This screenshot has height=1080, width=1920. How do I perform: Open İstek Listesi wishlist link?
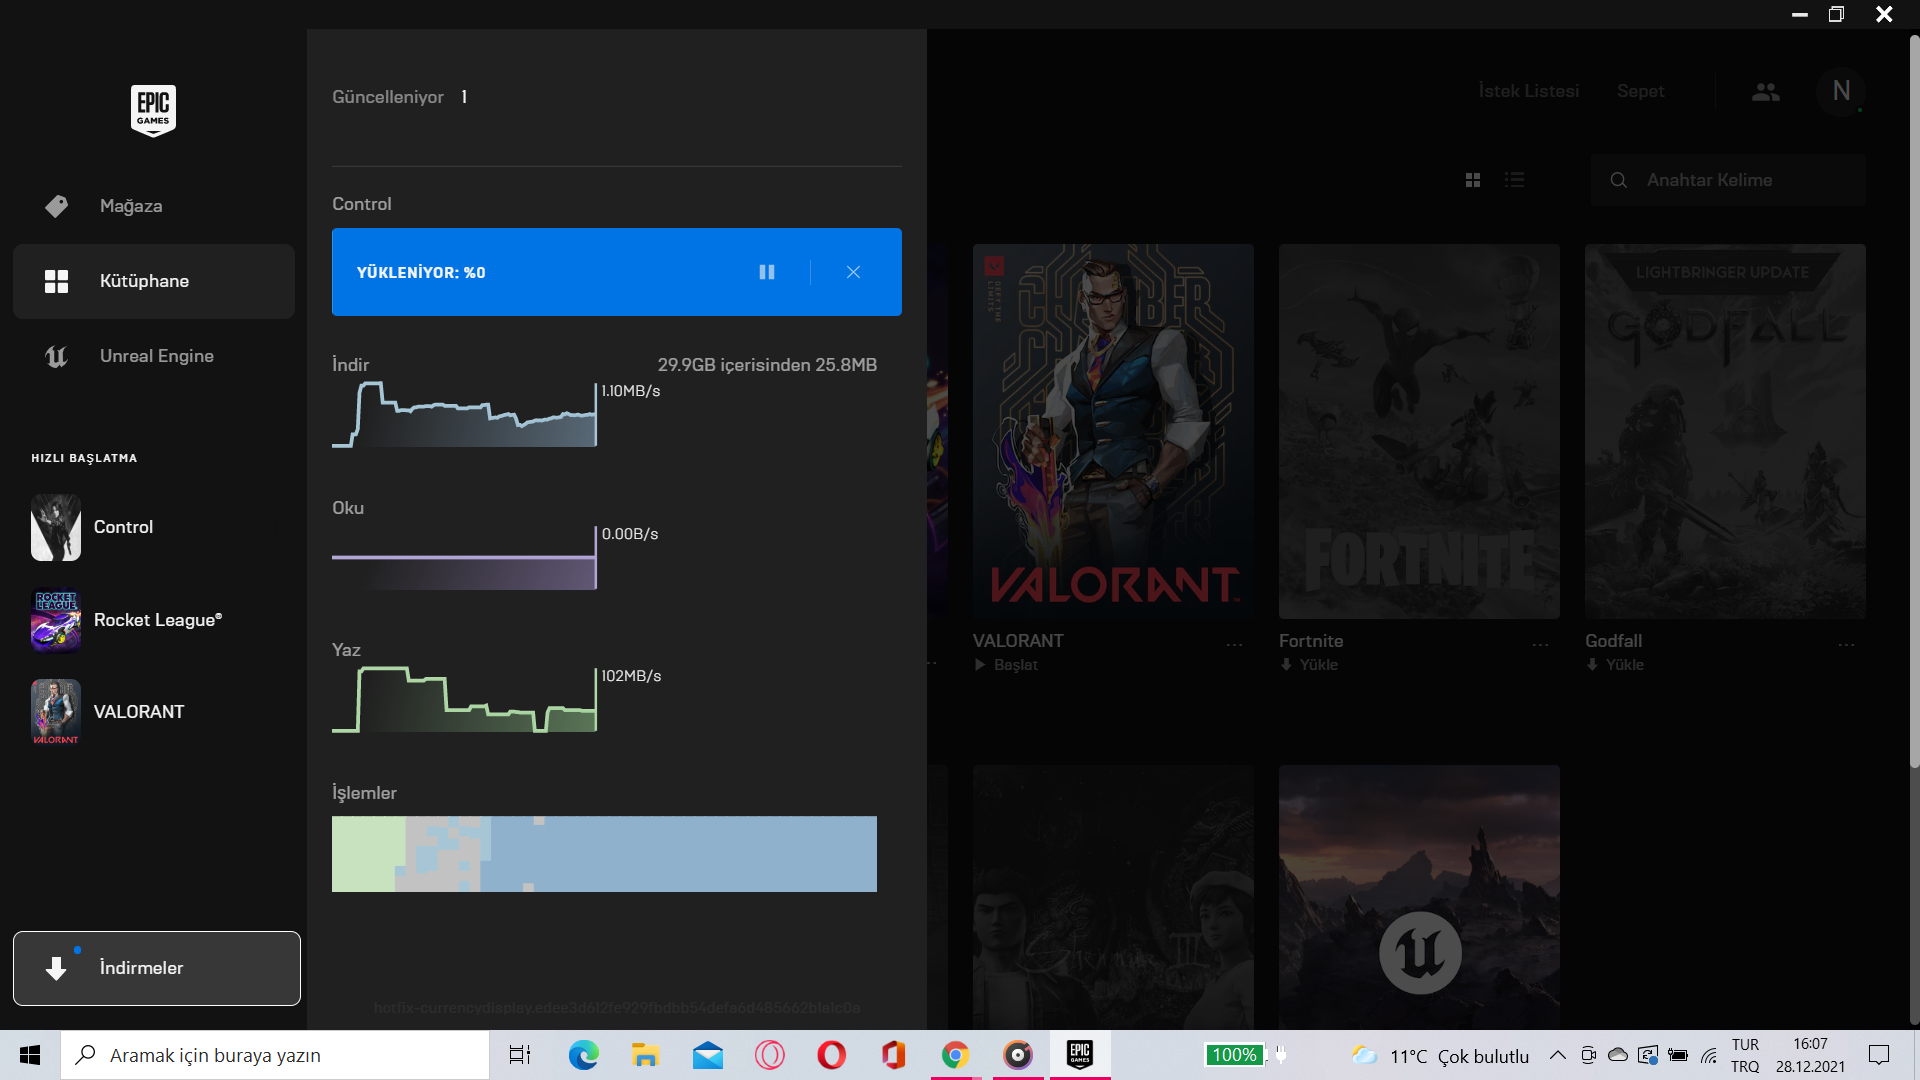pyautogui.click(x=1529, y=91)
